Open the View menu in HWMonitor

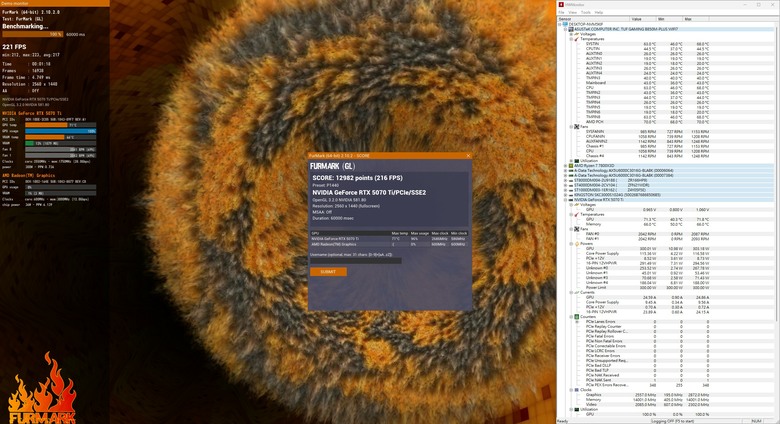(x=573, y=12)
